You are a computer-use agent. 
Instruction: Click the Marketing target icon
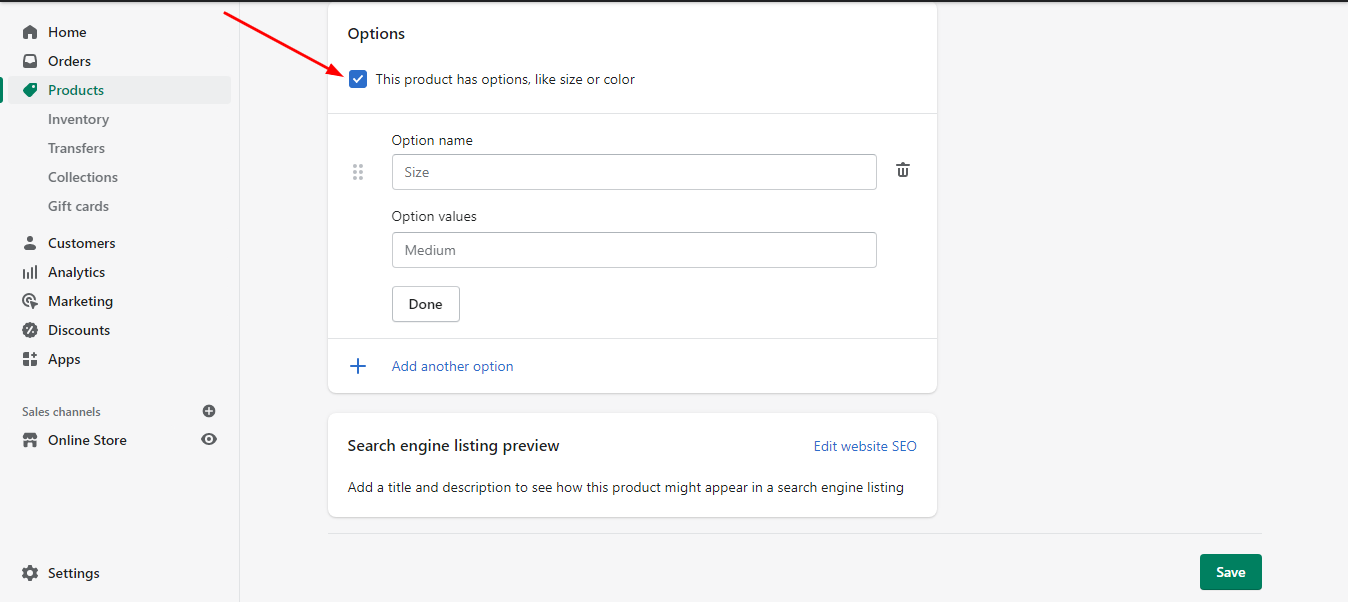(30, 301)
